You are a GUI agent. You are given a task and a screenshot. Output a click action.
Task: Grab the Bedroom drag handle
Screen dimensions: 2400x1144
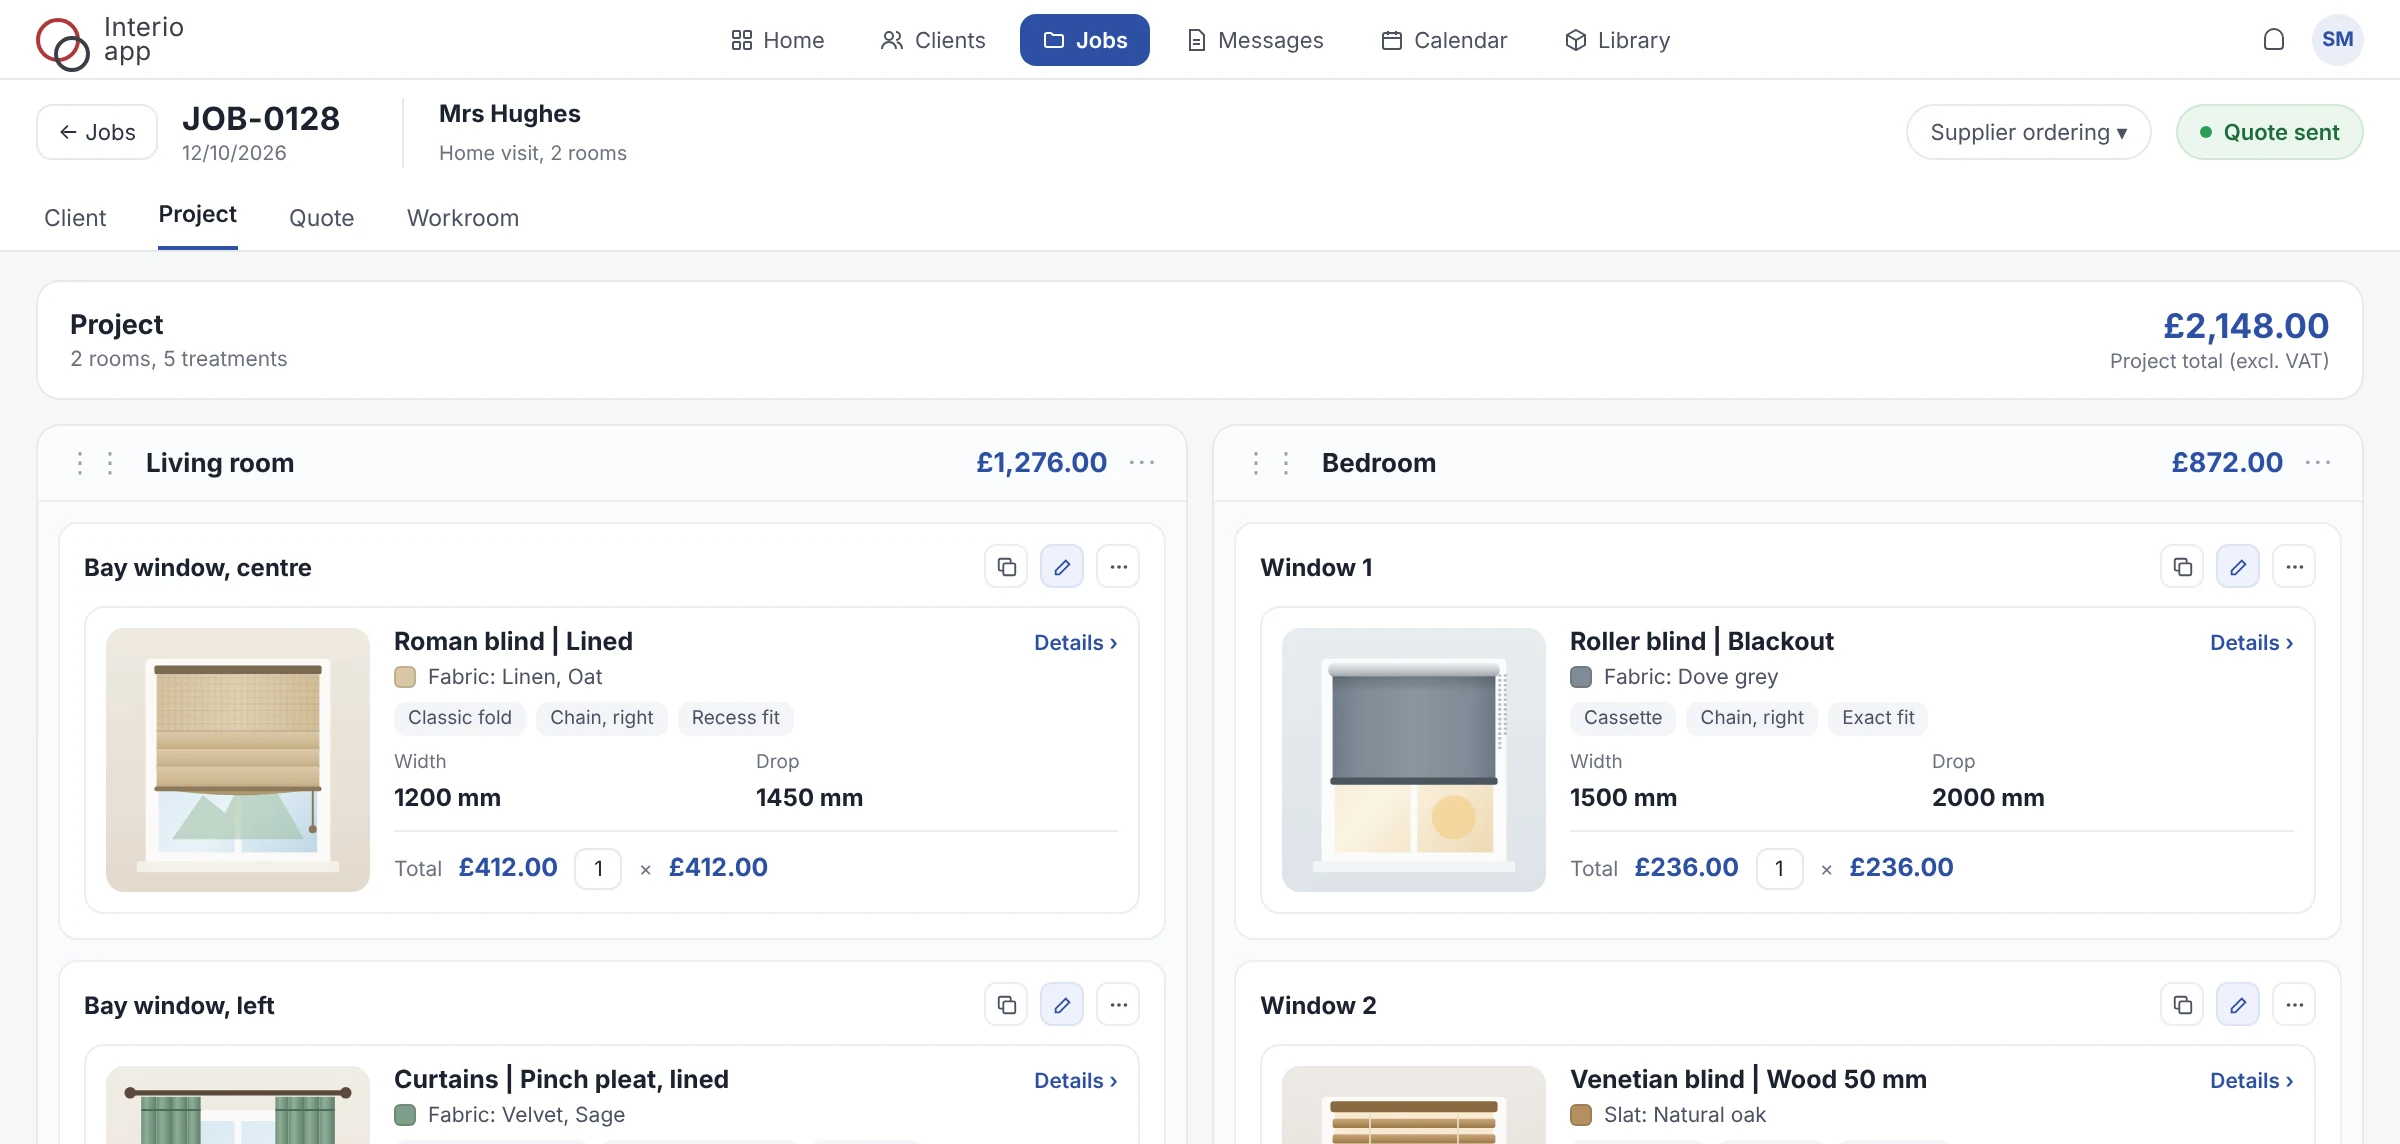[x=1271, y=463]
